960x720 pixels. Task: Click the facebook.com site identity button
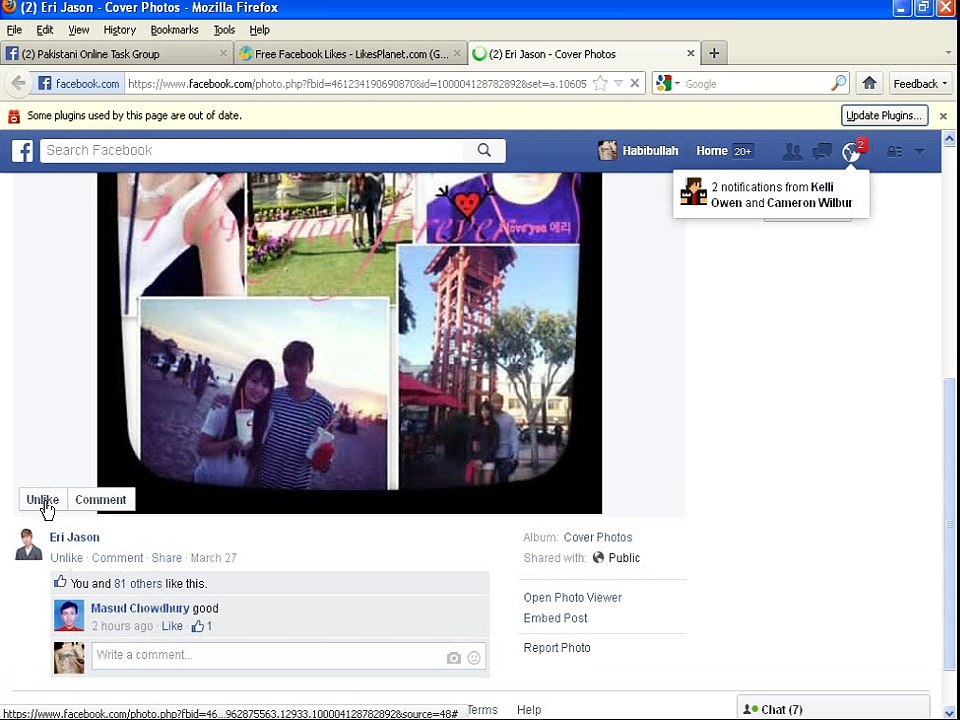coord(78,84)
